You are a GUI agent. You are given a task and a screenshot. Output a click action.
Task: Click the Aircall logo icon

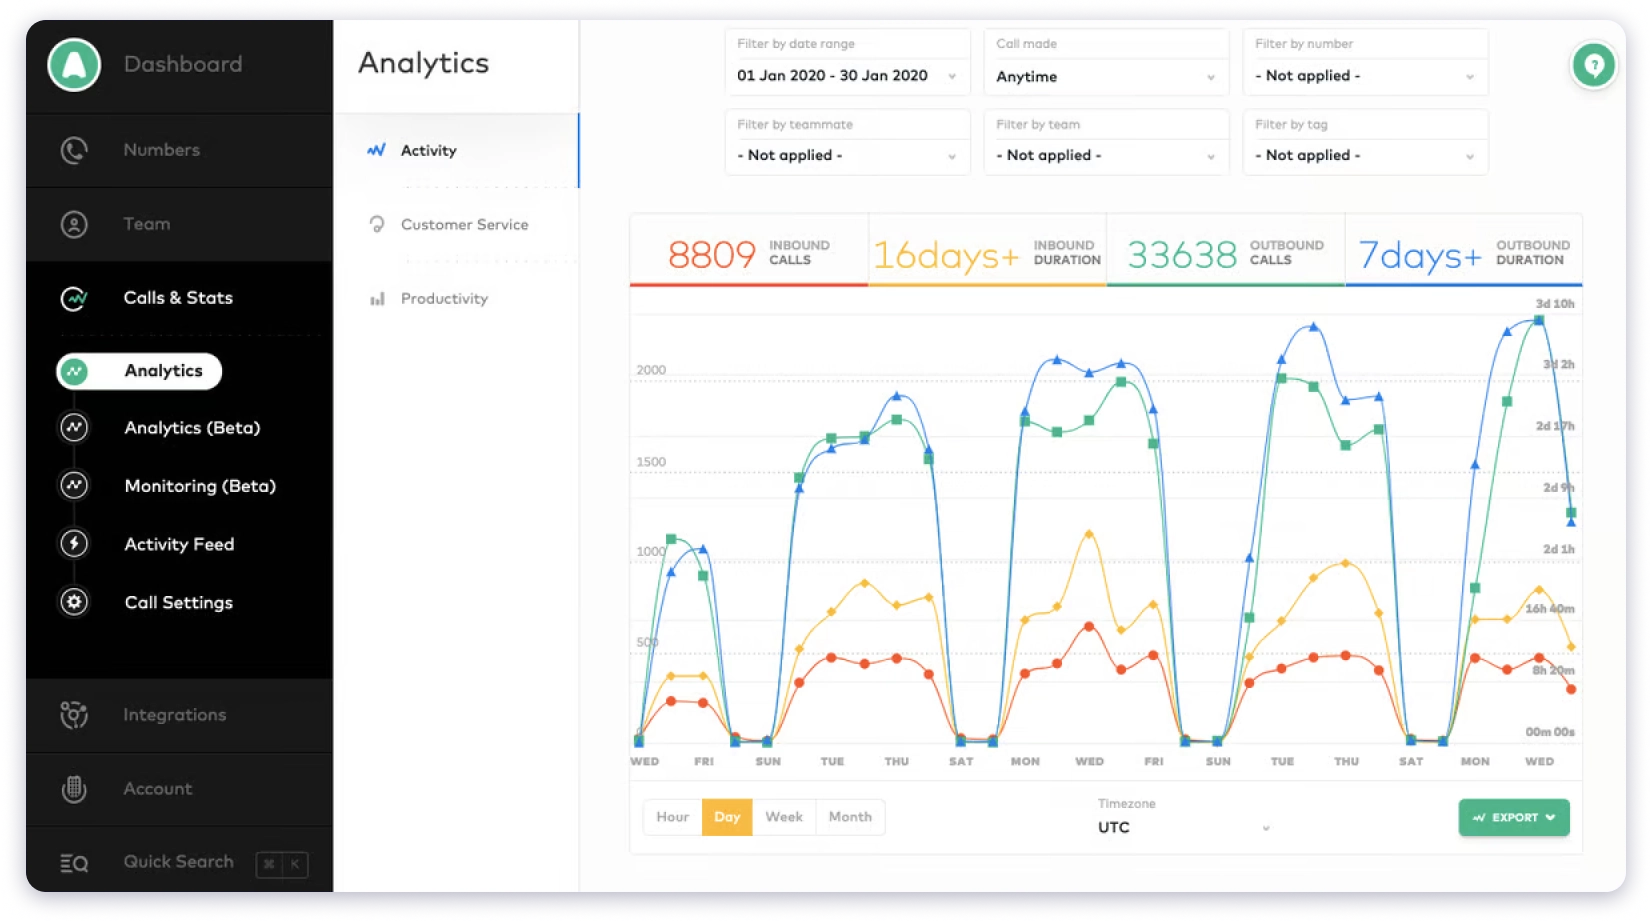tap(74, 65)
